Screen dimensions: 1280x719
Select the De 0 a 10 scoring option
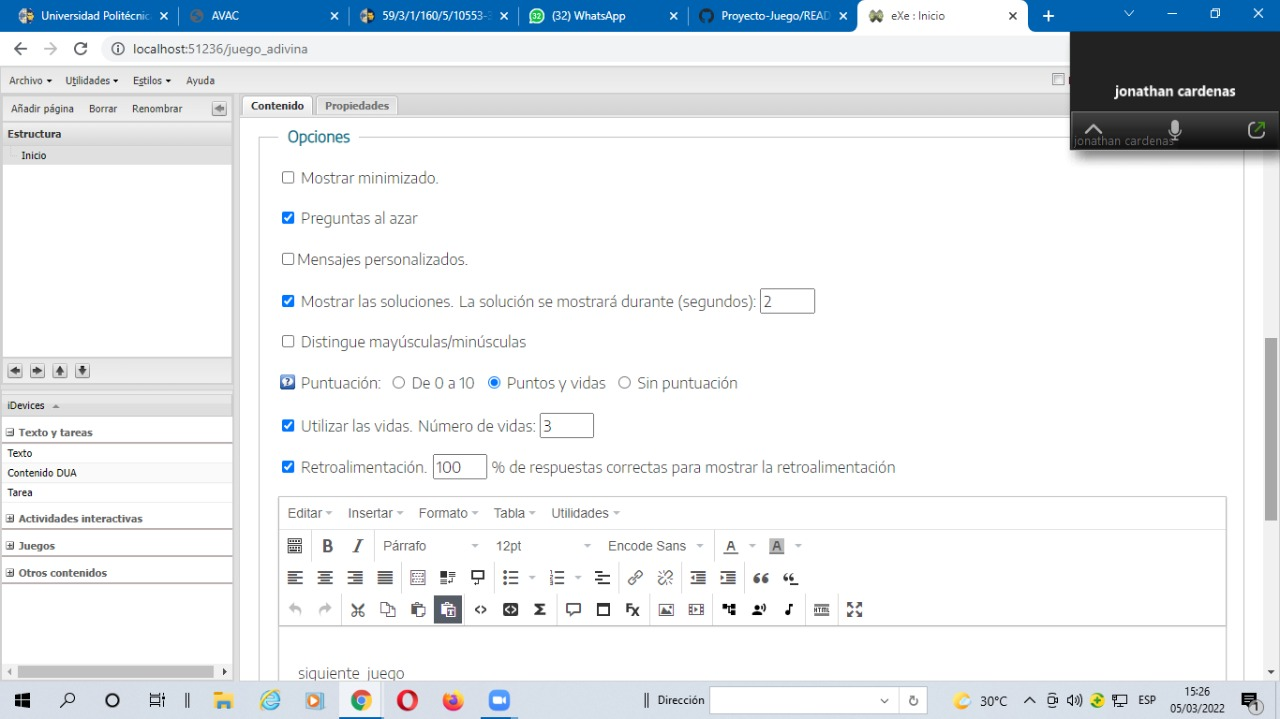tap(399, 382)
